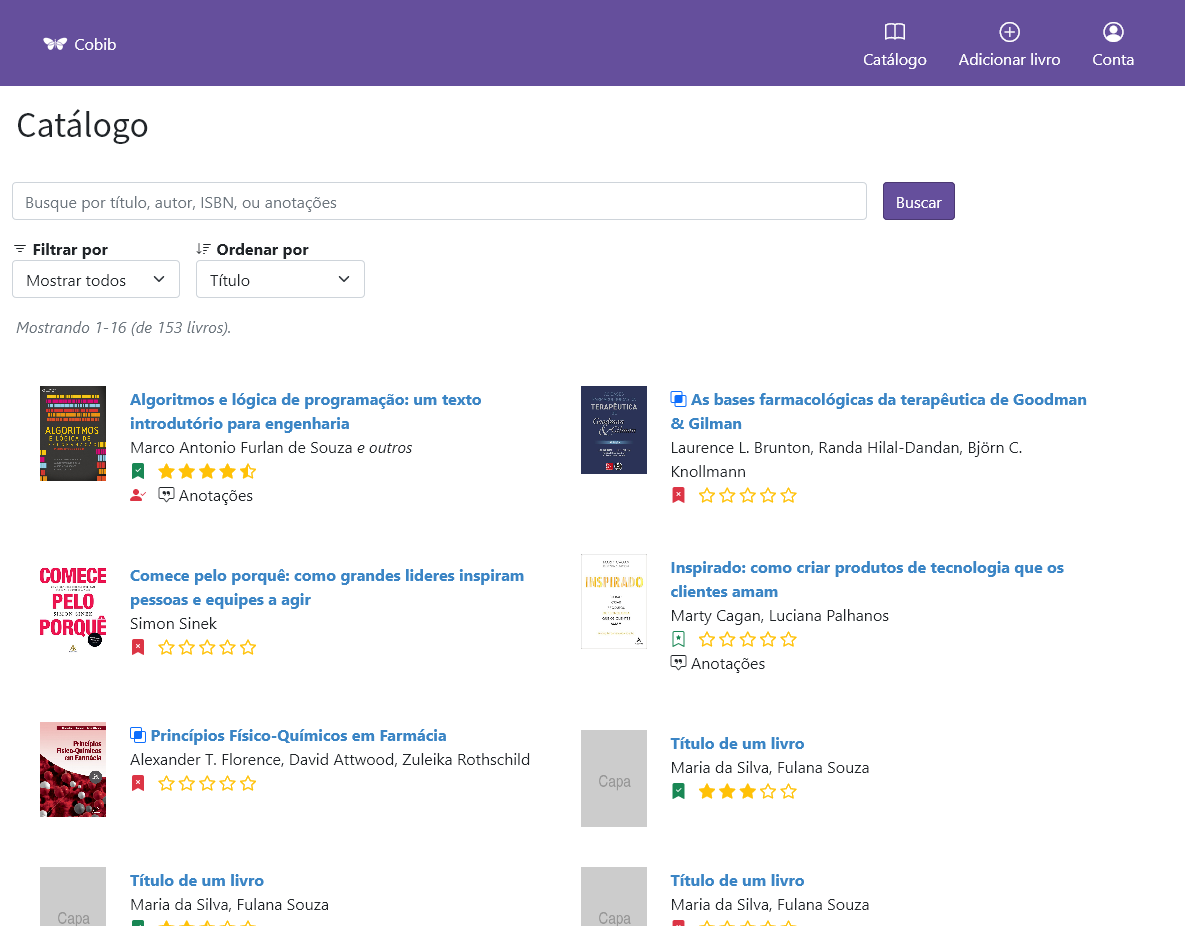Open the Catálogo page from navbar

point(894,45)
